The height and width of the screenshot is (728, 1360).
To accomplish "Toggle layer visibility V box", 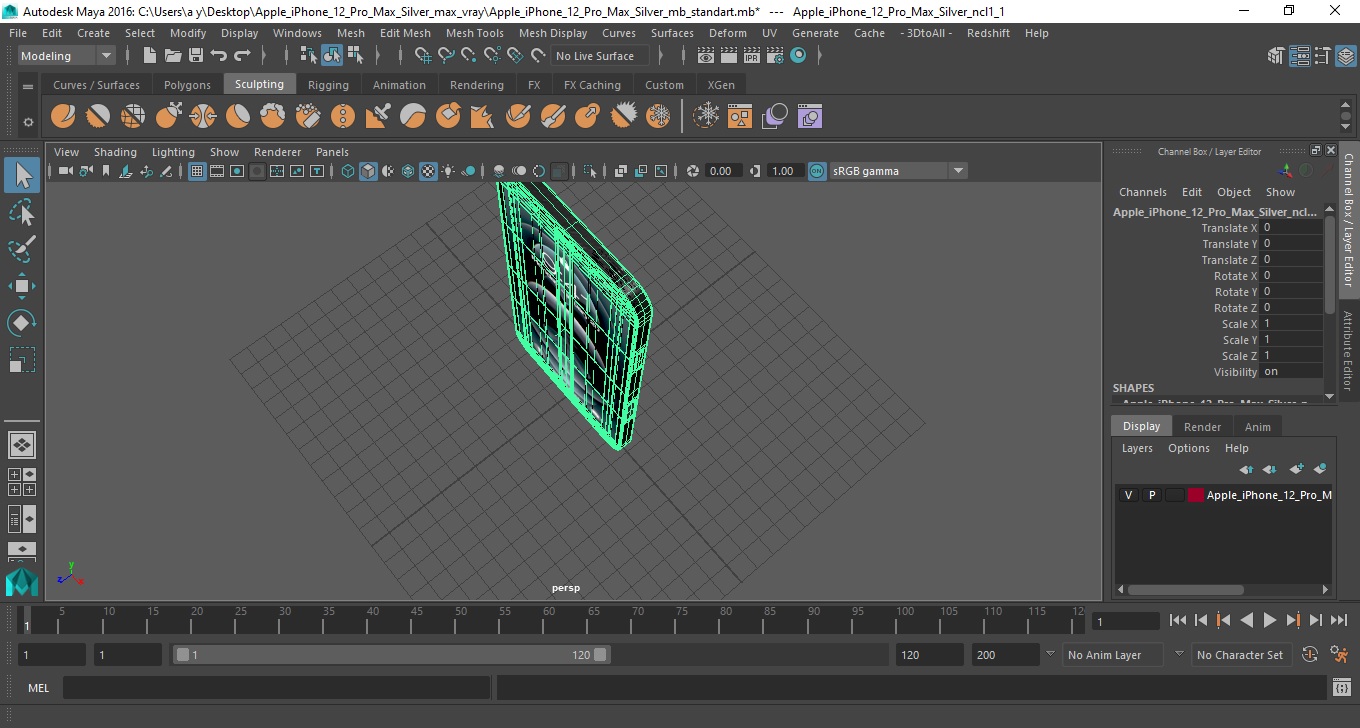I will [x=1129, y=495].
